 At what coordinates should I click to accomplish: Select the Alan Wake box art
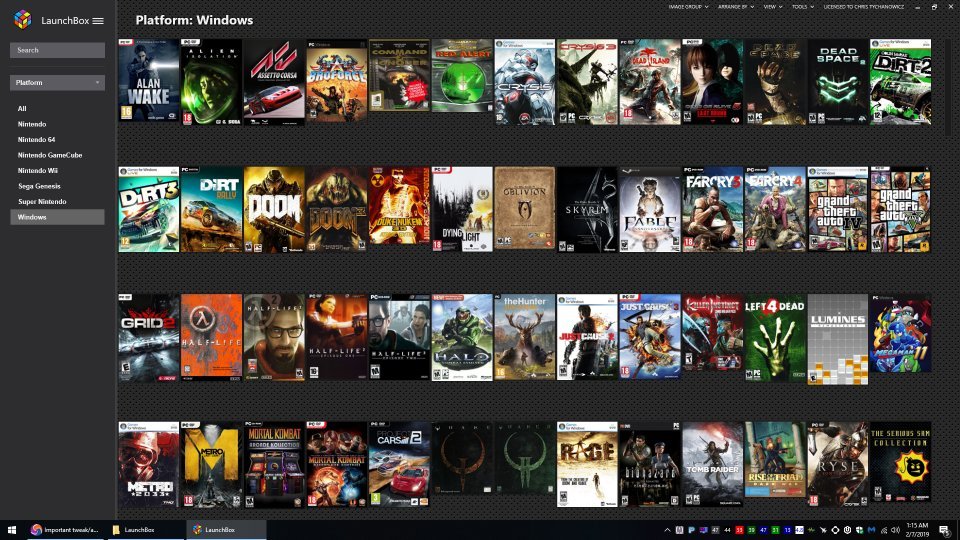(149, 80)
